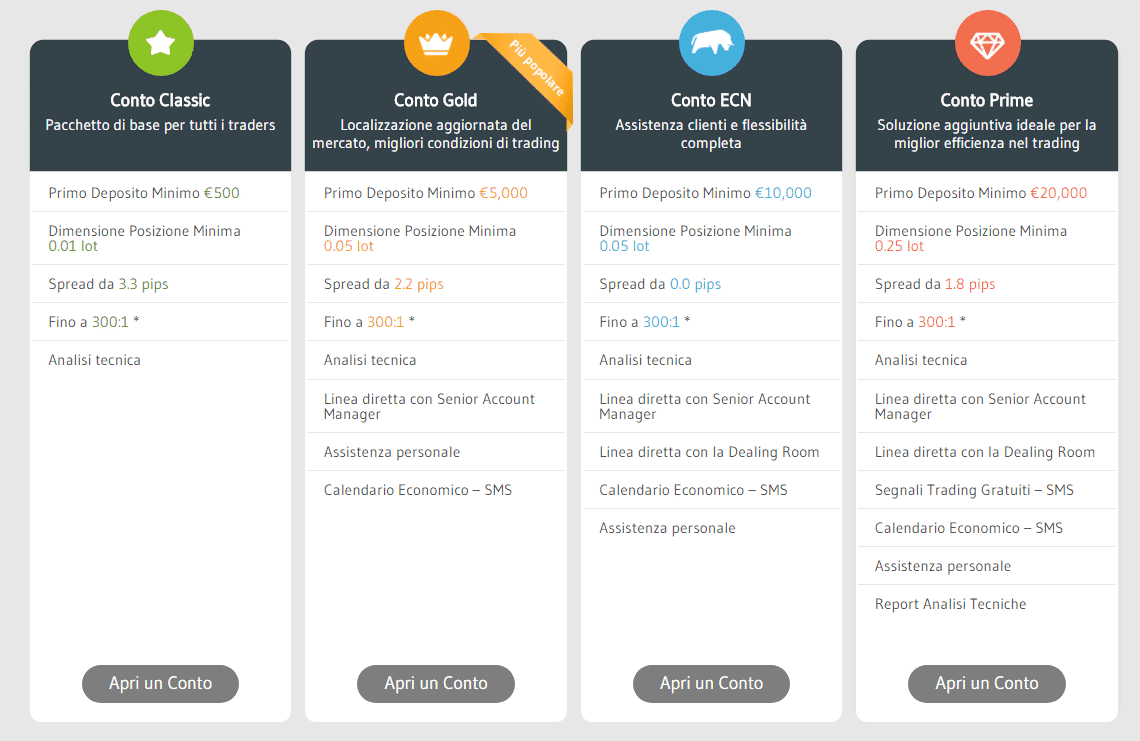Click 'Linea diretta con la Dealing Room' in ECN
Image resolution: width=1140 pixels, height=741 pixels.
(x=710, y=452)
